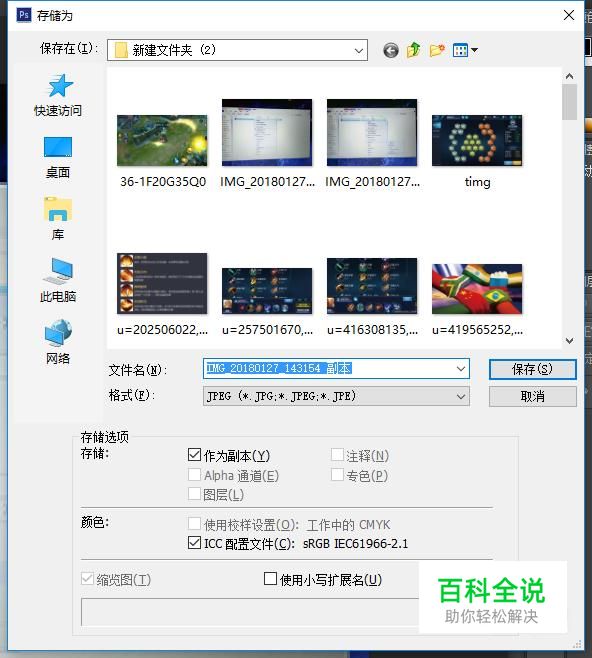Click the u=419565252,... file name label
The width and height of the screenshot is (592, 658).
point(477,330)
